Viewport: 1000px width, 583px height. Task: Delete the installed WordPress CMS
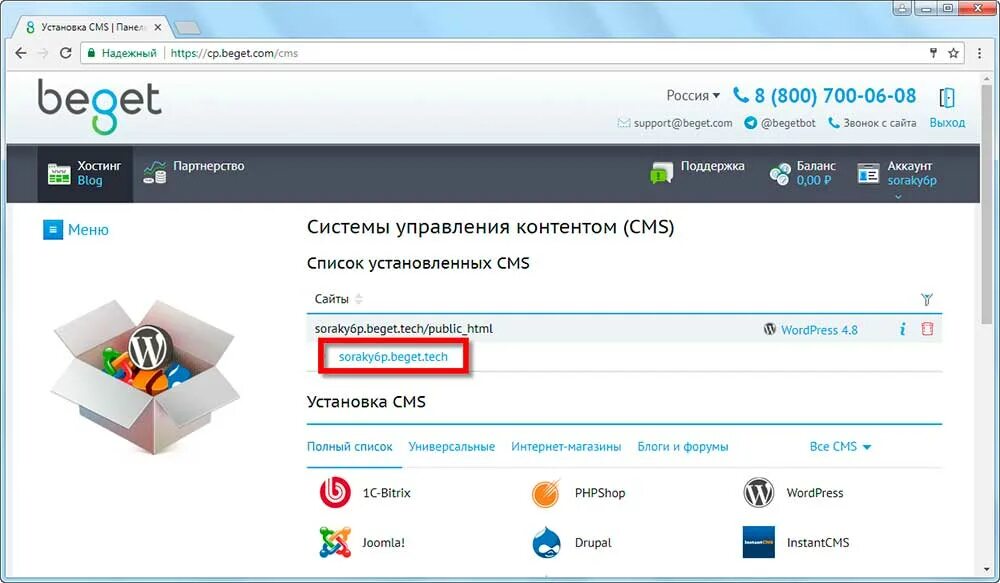[927, 329]
